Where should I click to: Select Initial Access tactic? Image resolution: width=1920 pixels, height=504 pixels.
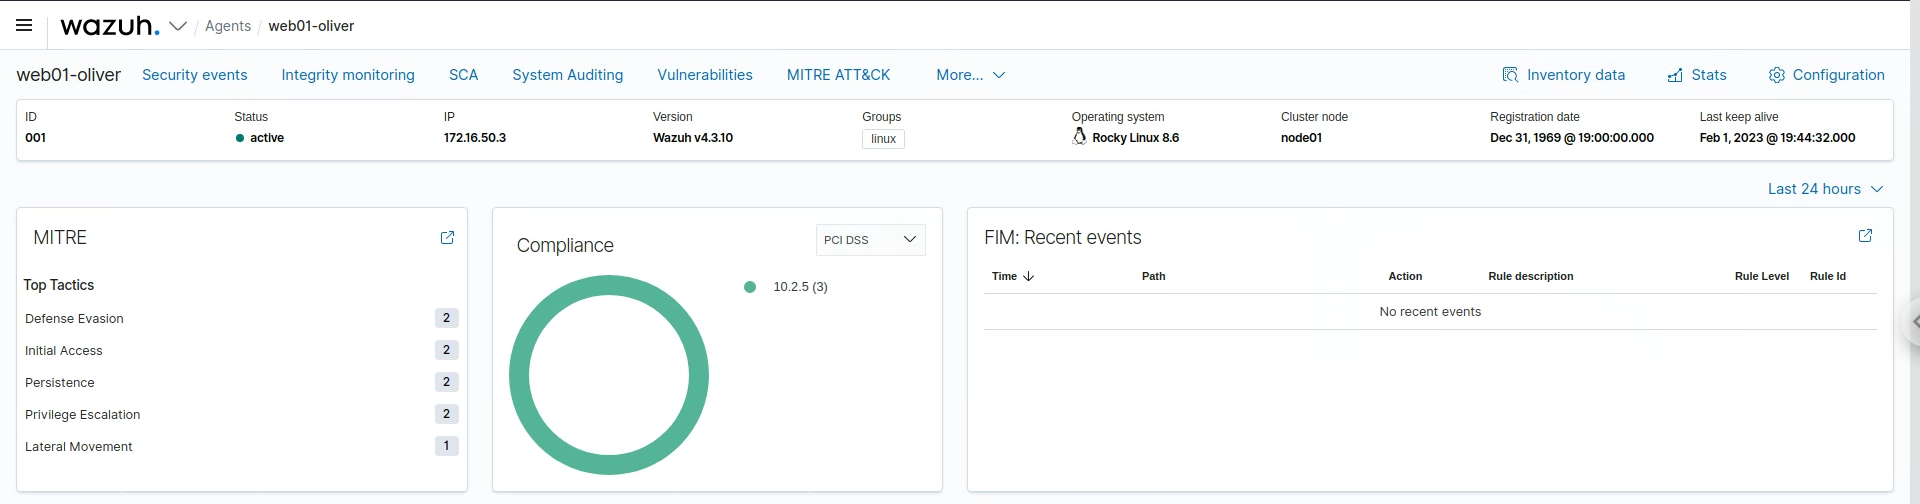[x=64, y=351]
